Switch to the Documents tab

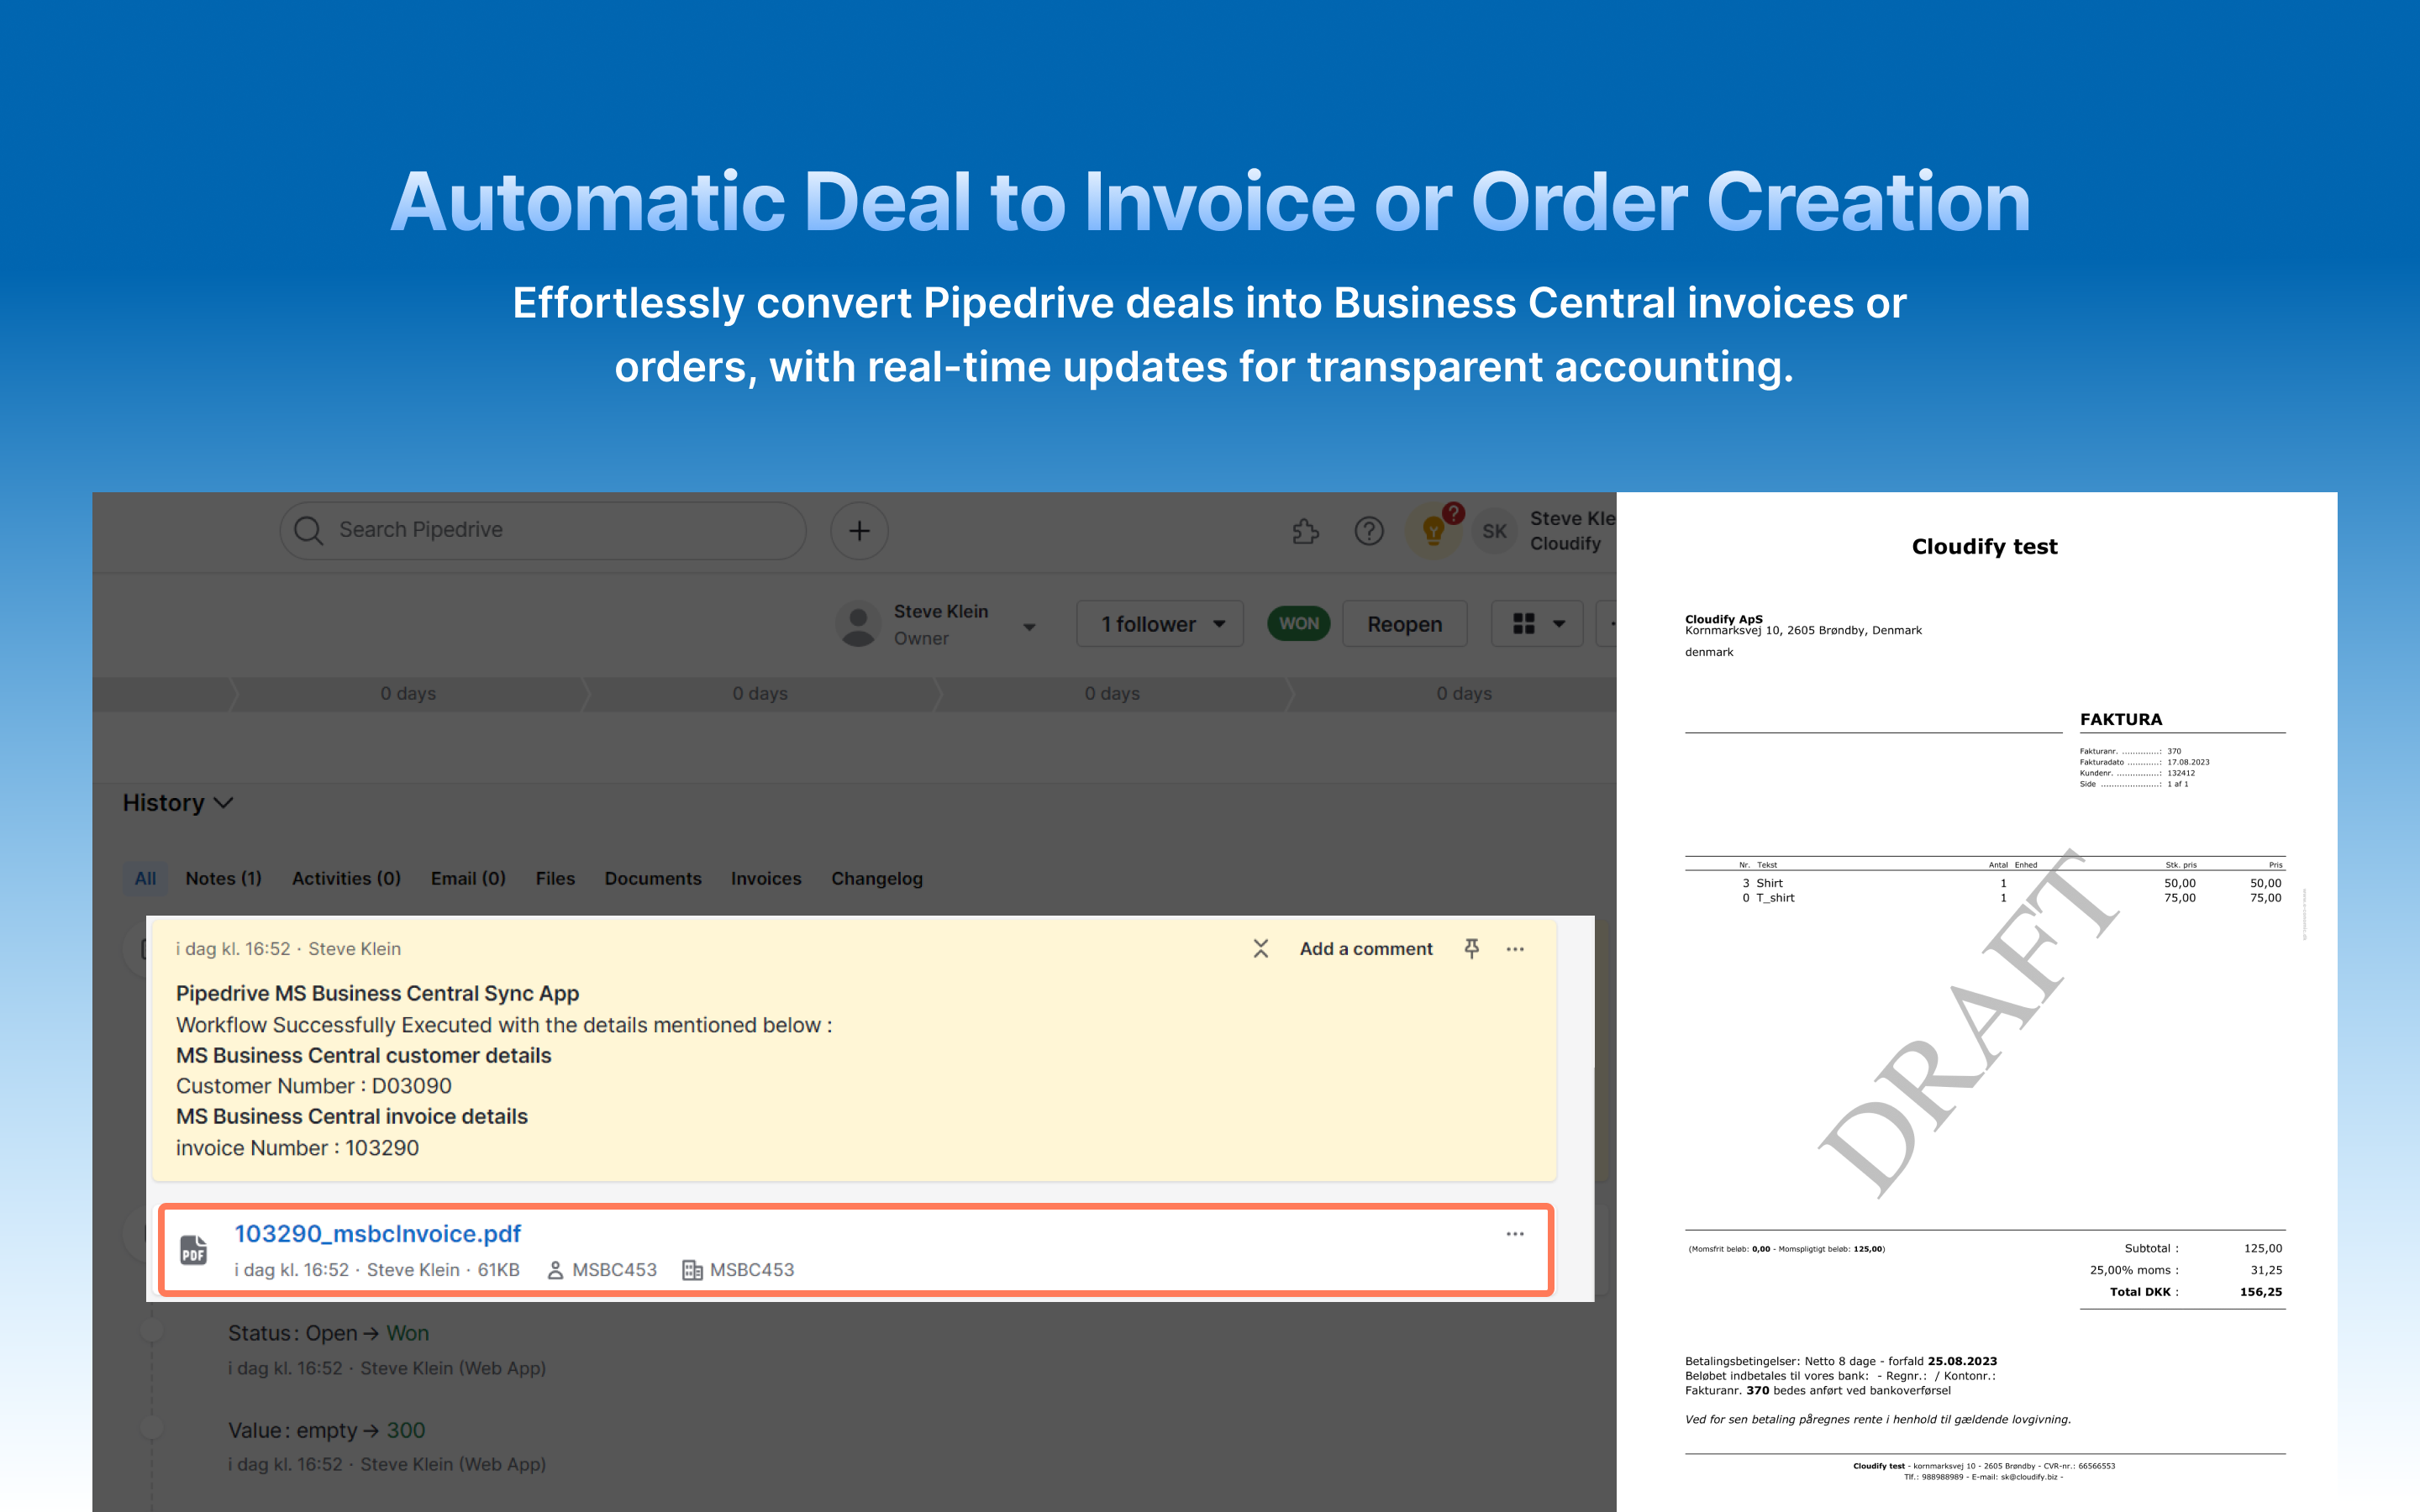(653, 878)
